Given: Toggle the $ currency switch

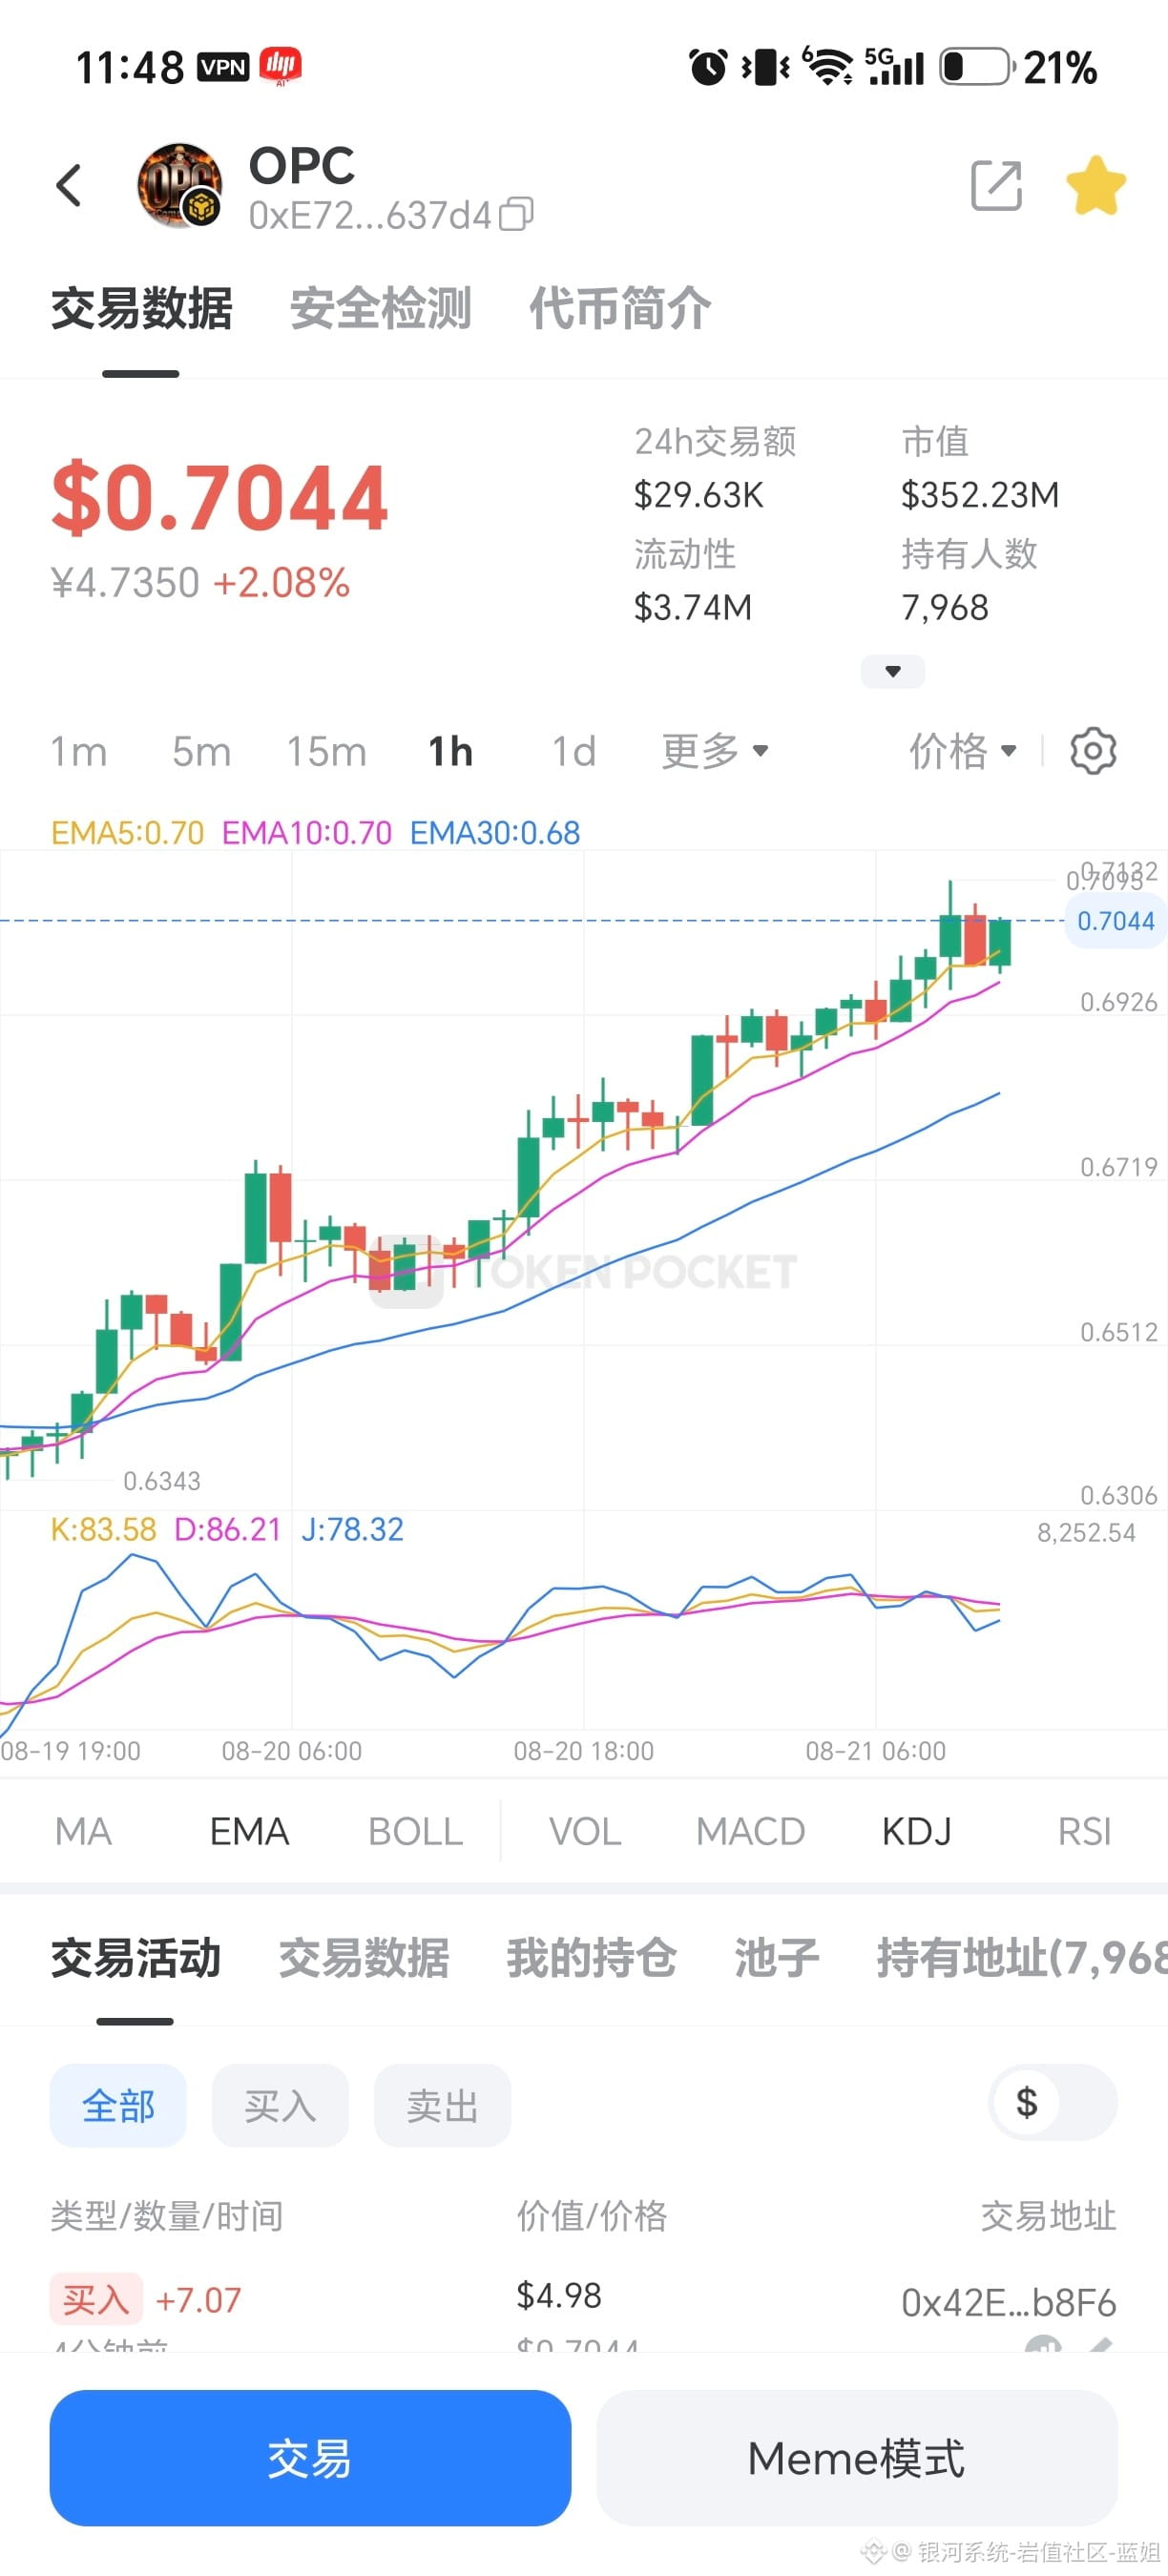Looking at the screenshot, I should coord(1053,2102).
